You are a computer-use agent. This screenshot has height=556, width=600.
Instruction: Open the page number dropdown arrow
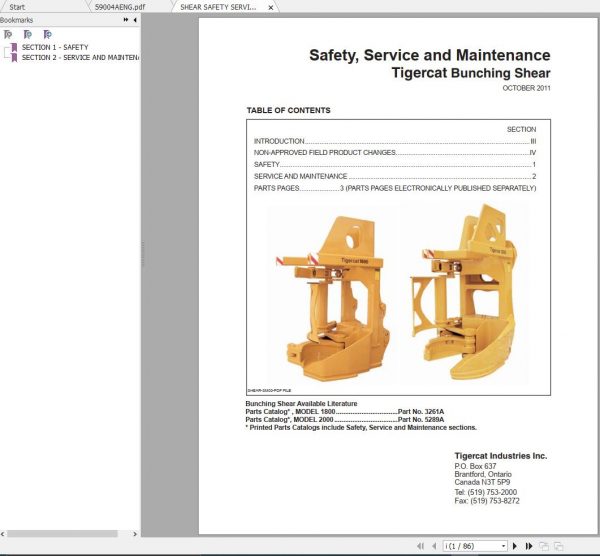[504, 546]
